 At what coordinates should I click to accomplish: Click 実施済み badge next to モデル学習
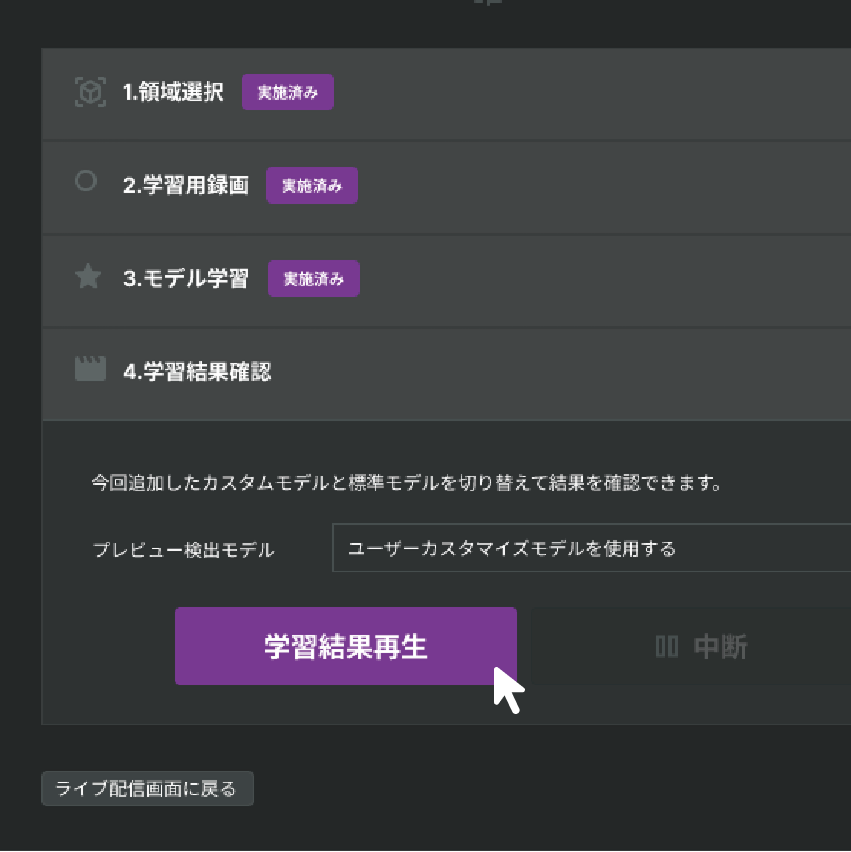[x=313, y=279]
